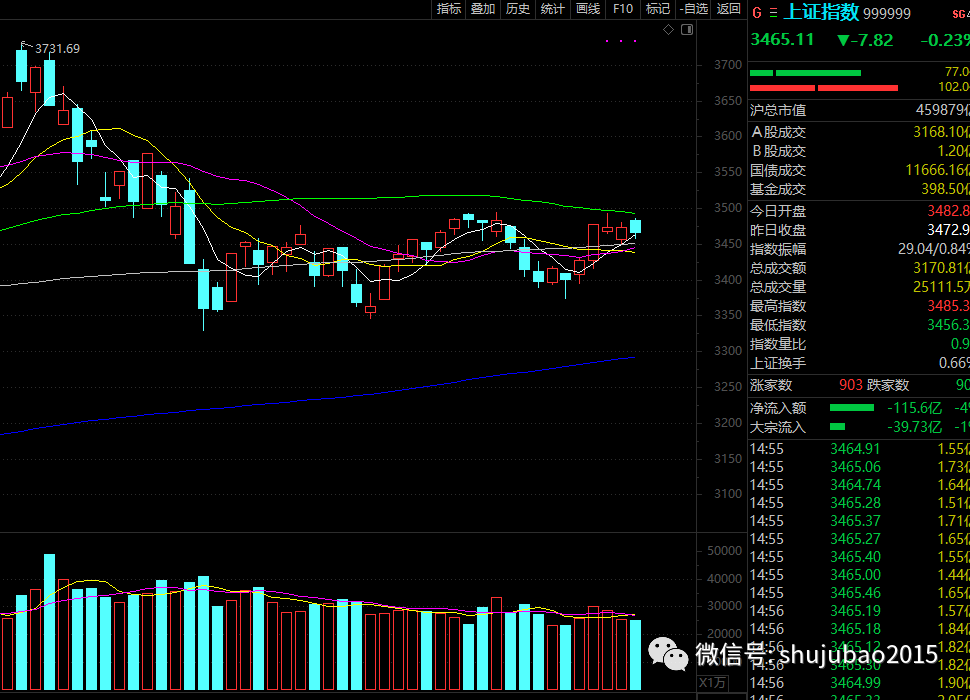The width and height of the screenshot is (970, 700).
Task: Open the 指标 indicators menu
Action: (x=449, y=9)
